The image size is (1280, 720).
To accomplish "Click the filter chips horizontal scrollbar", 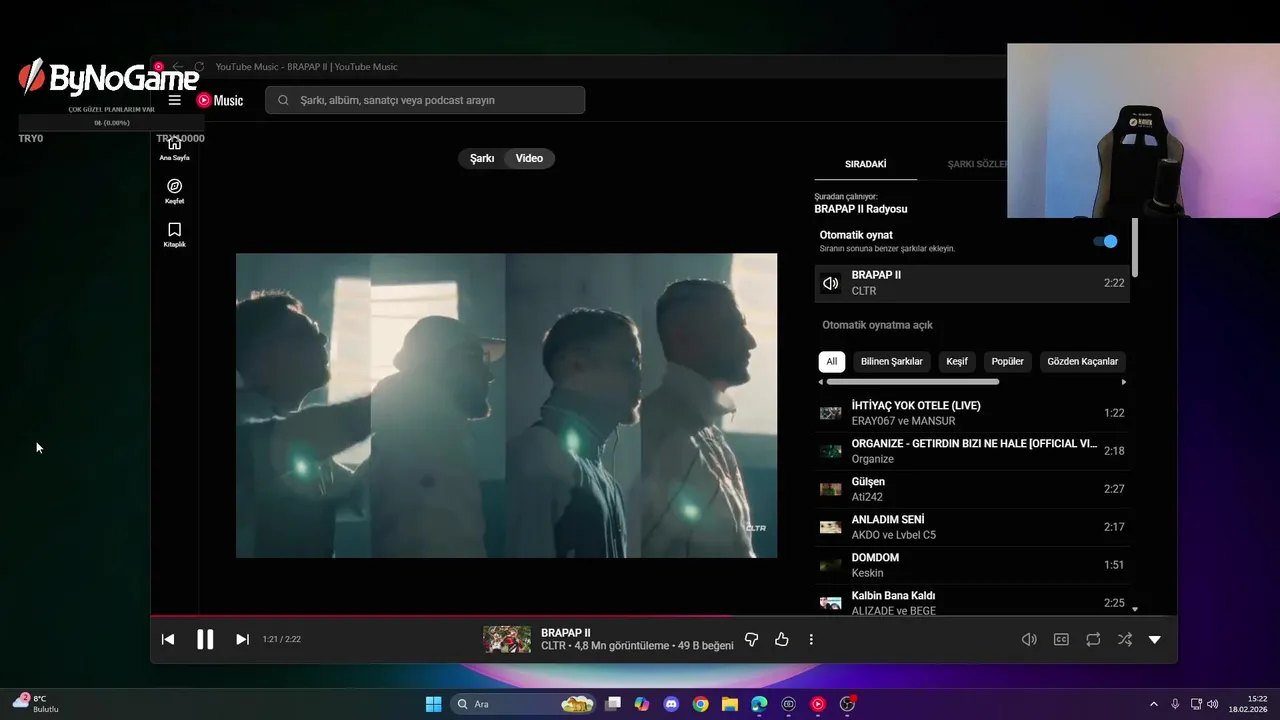I will [912, 382].
